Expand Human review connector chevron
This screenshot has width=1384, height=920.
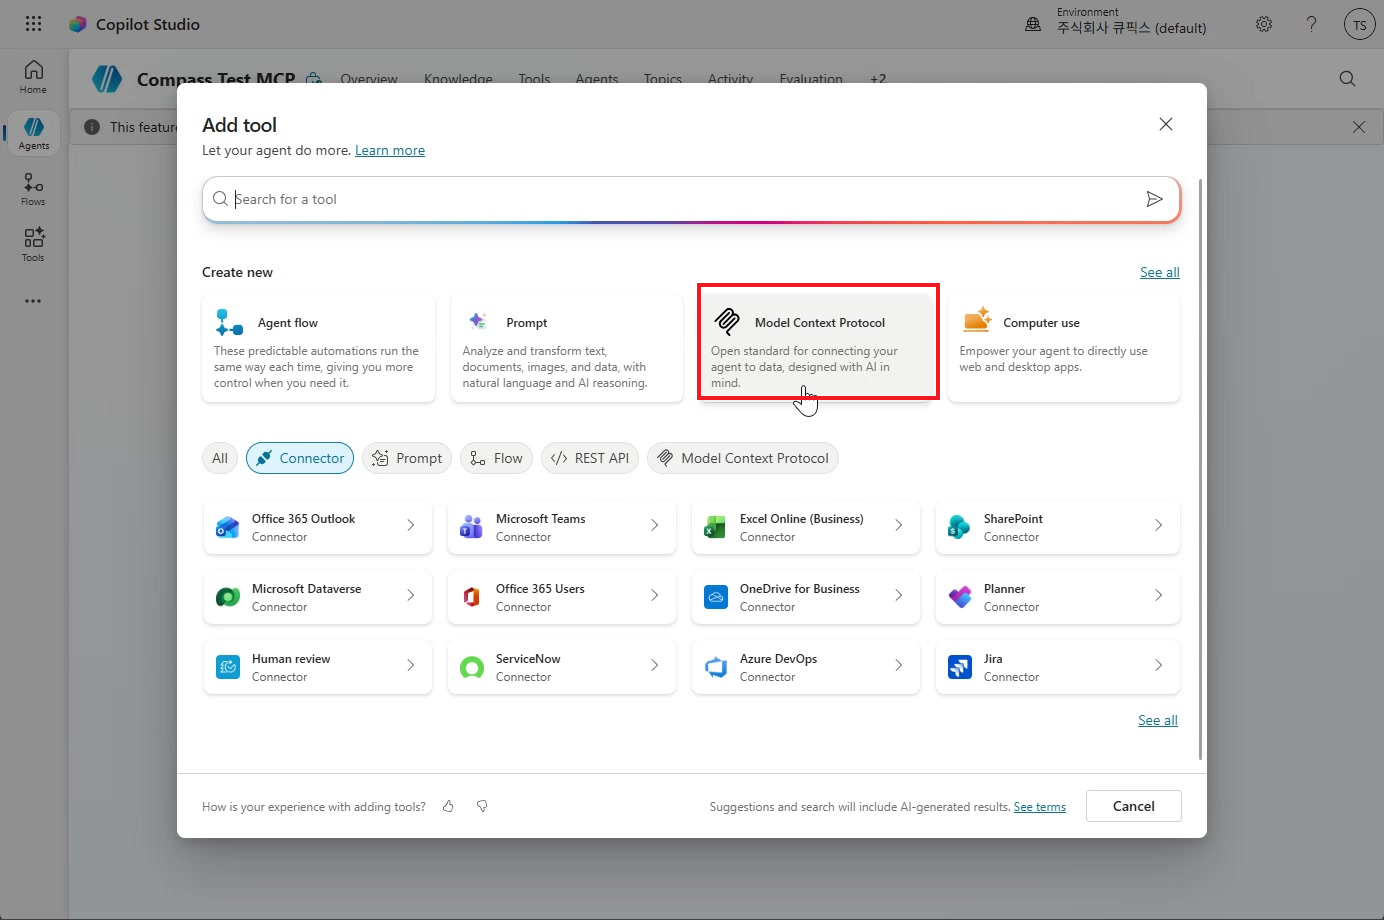(411, 665)
